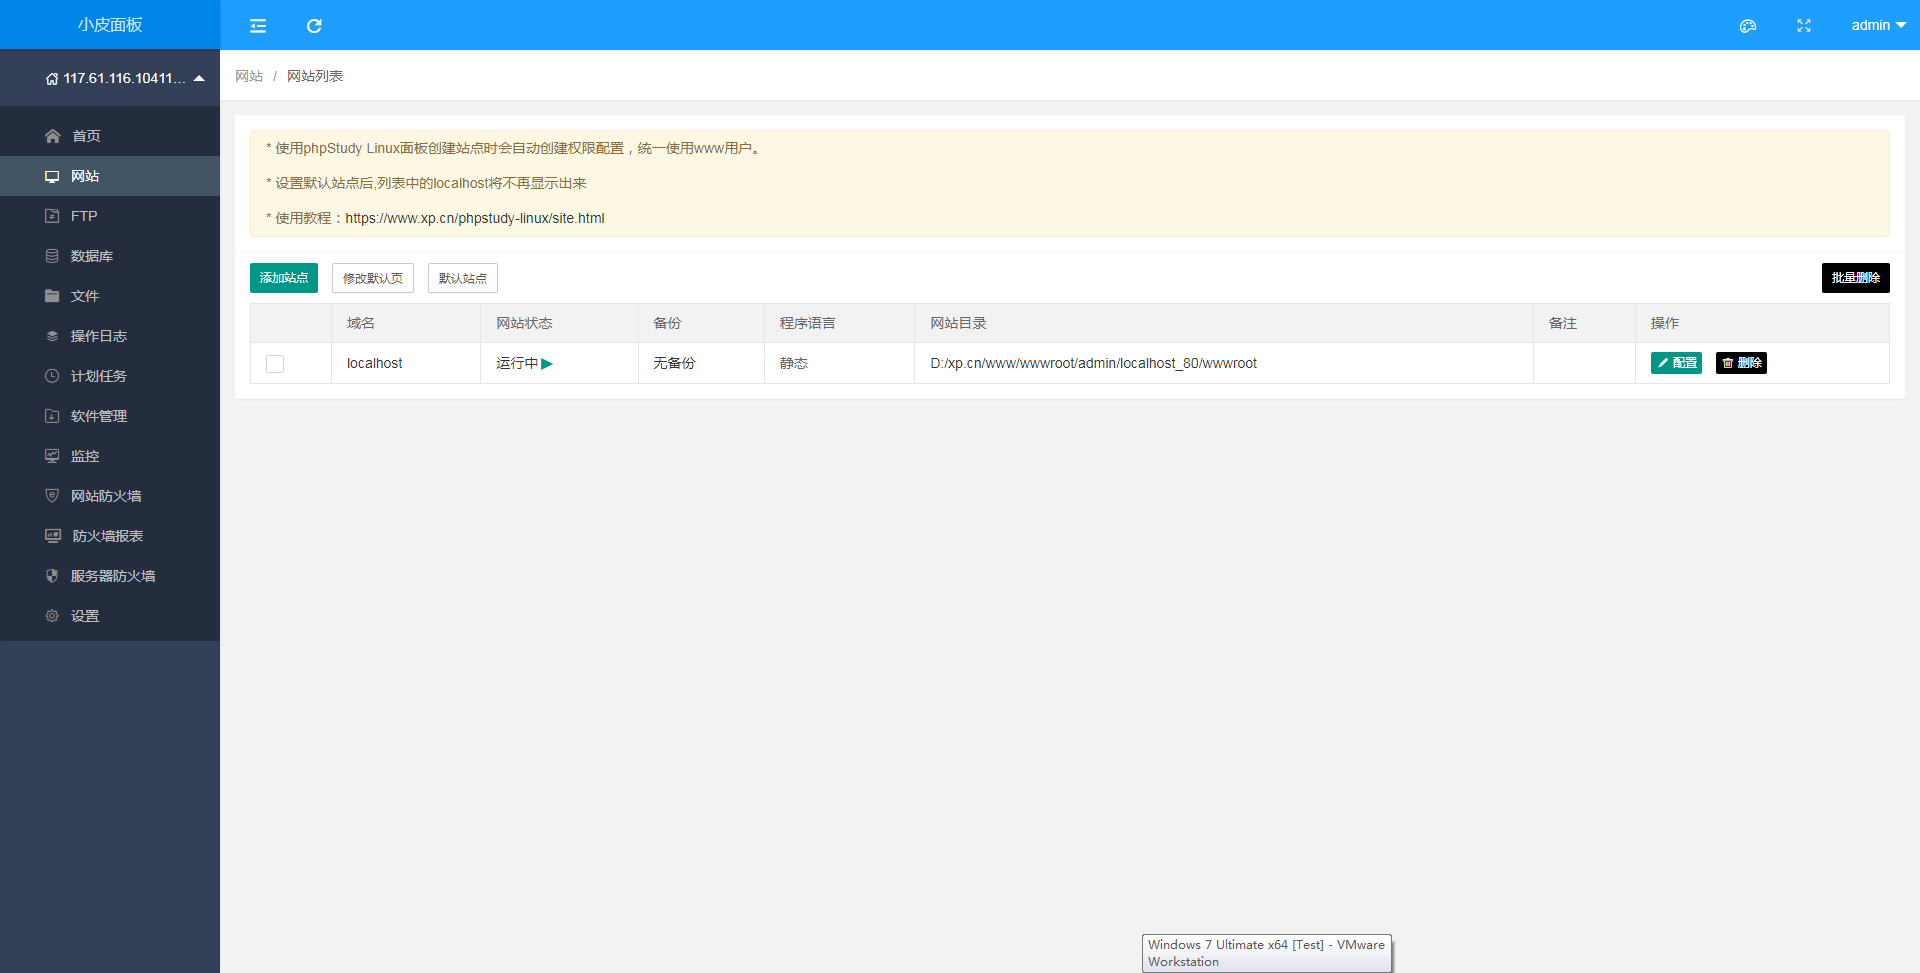Click the shield icon beside 网站防火墙
Image resolution: width=1920 pixels, height=973 pixels.
(52, 496)
